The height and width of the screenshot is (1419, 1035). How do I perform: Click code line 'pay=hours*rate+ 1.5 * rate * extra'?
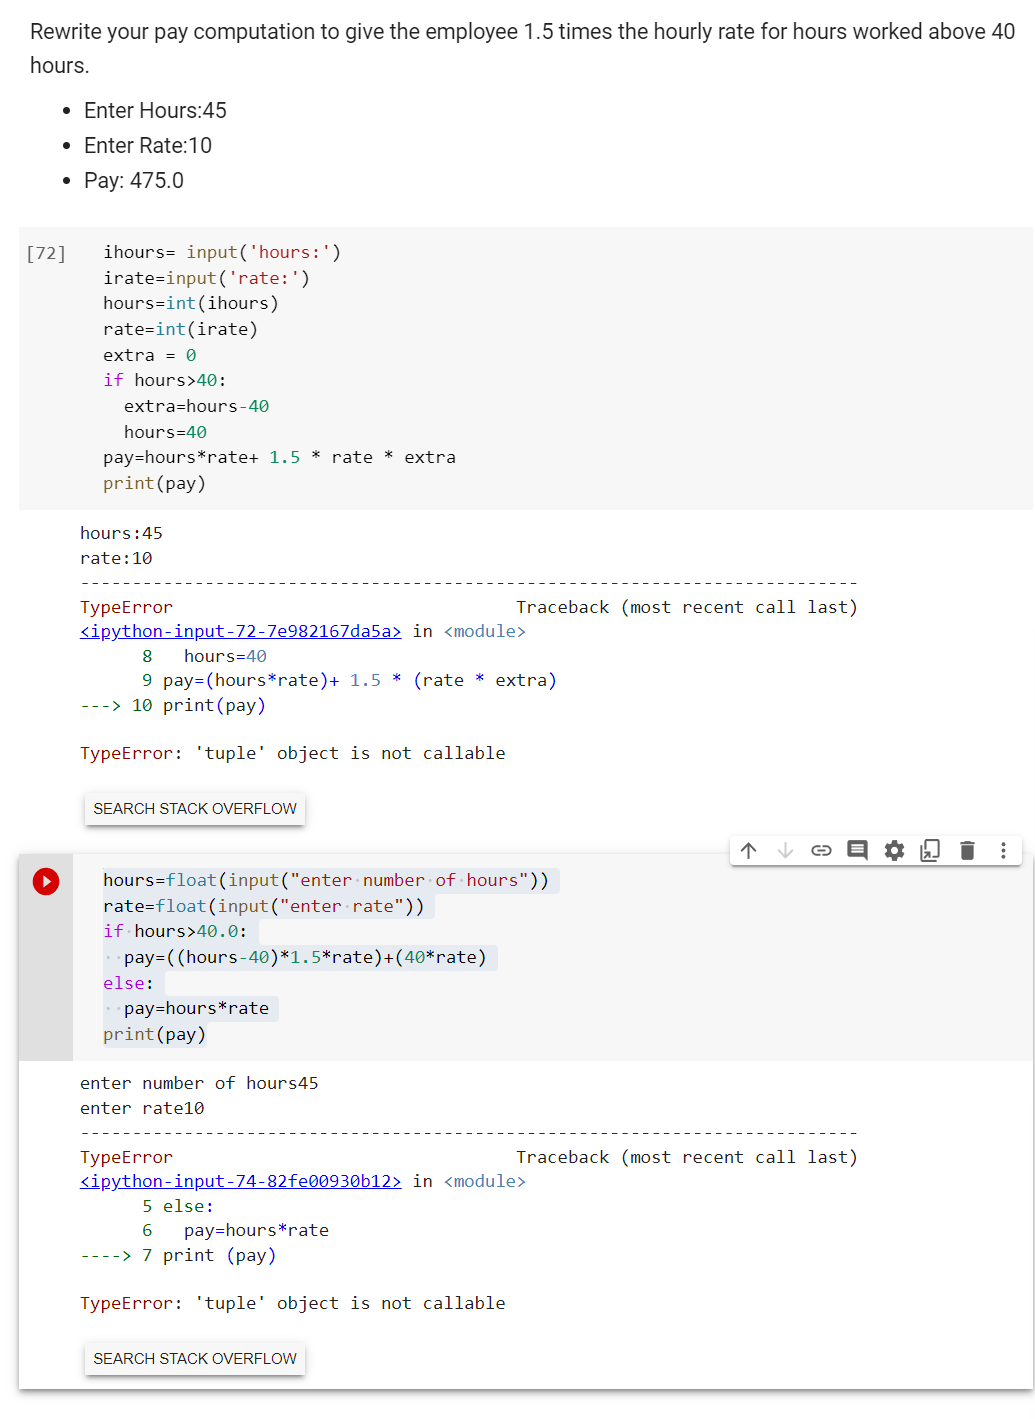coord(280,457)
